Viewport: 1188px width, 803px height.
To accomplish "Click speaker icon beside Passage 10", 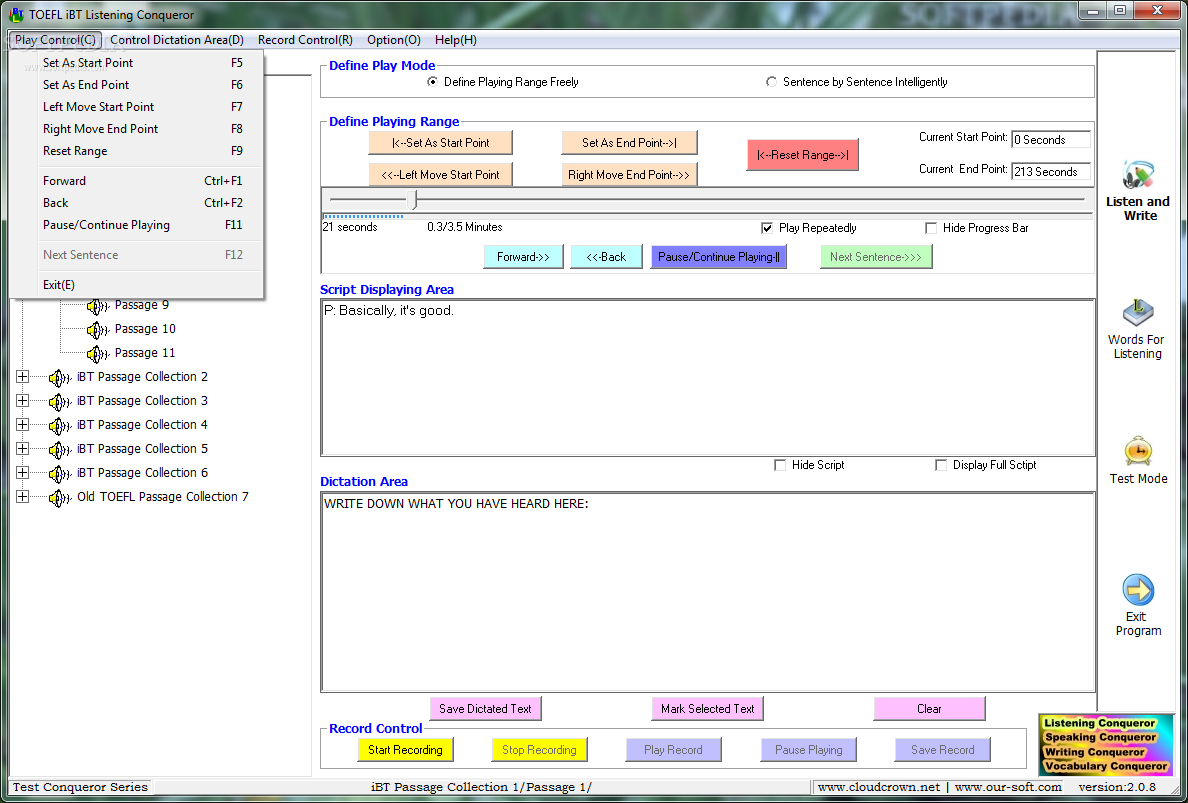I will pos(98,330).
